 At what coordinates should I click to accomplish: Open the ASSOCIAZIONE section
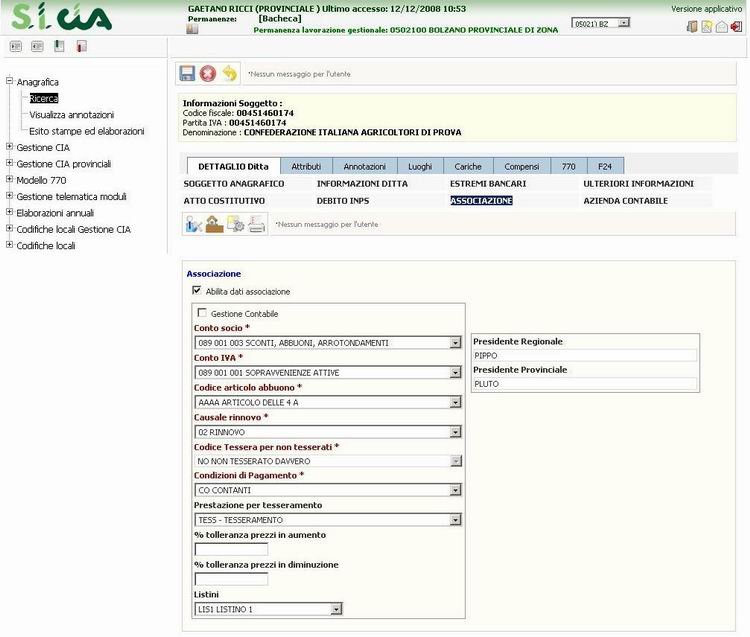481,201
